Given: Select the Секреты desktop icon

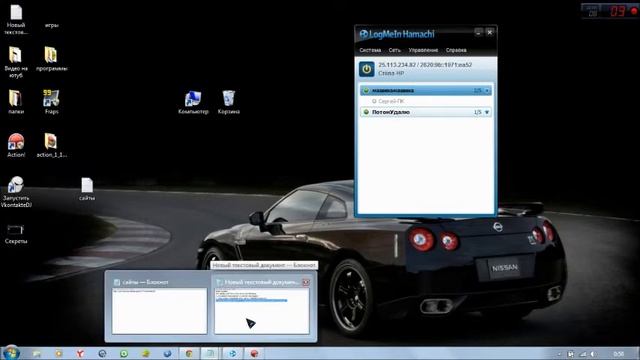Looking at the screenshot, I should 16,234.
